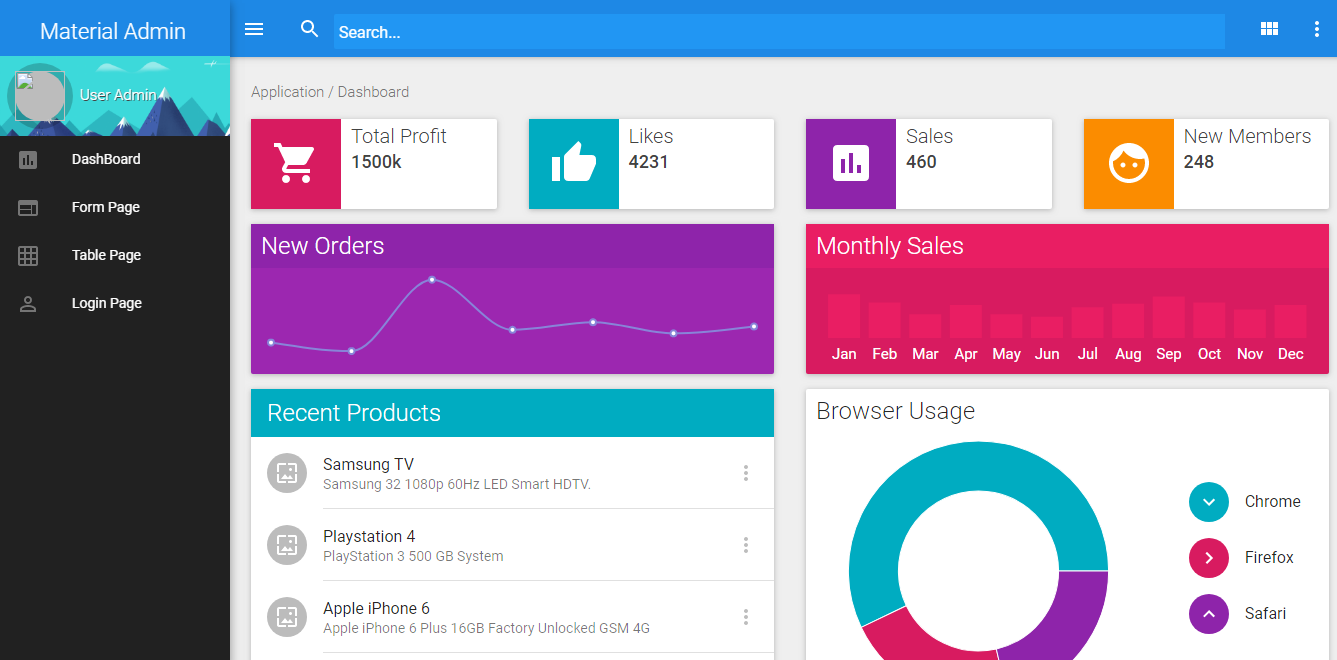This screenshot has height=660, width=1337.
Task: Click the Sep bar in Monthly Sales
Action: pos(1169,317)
